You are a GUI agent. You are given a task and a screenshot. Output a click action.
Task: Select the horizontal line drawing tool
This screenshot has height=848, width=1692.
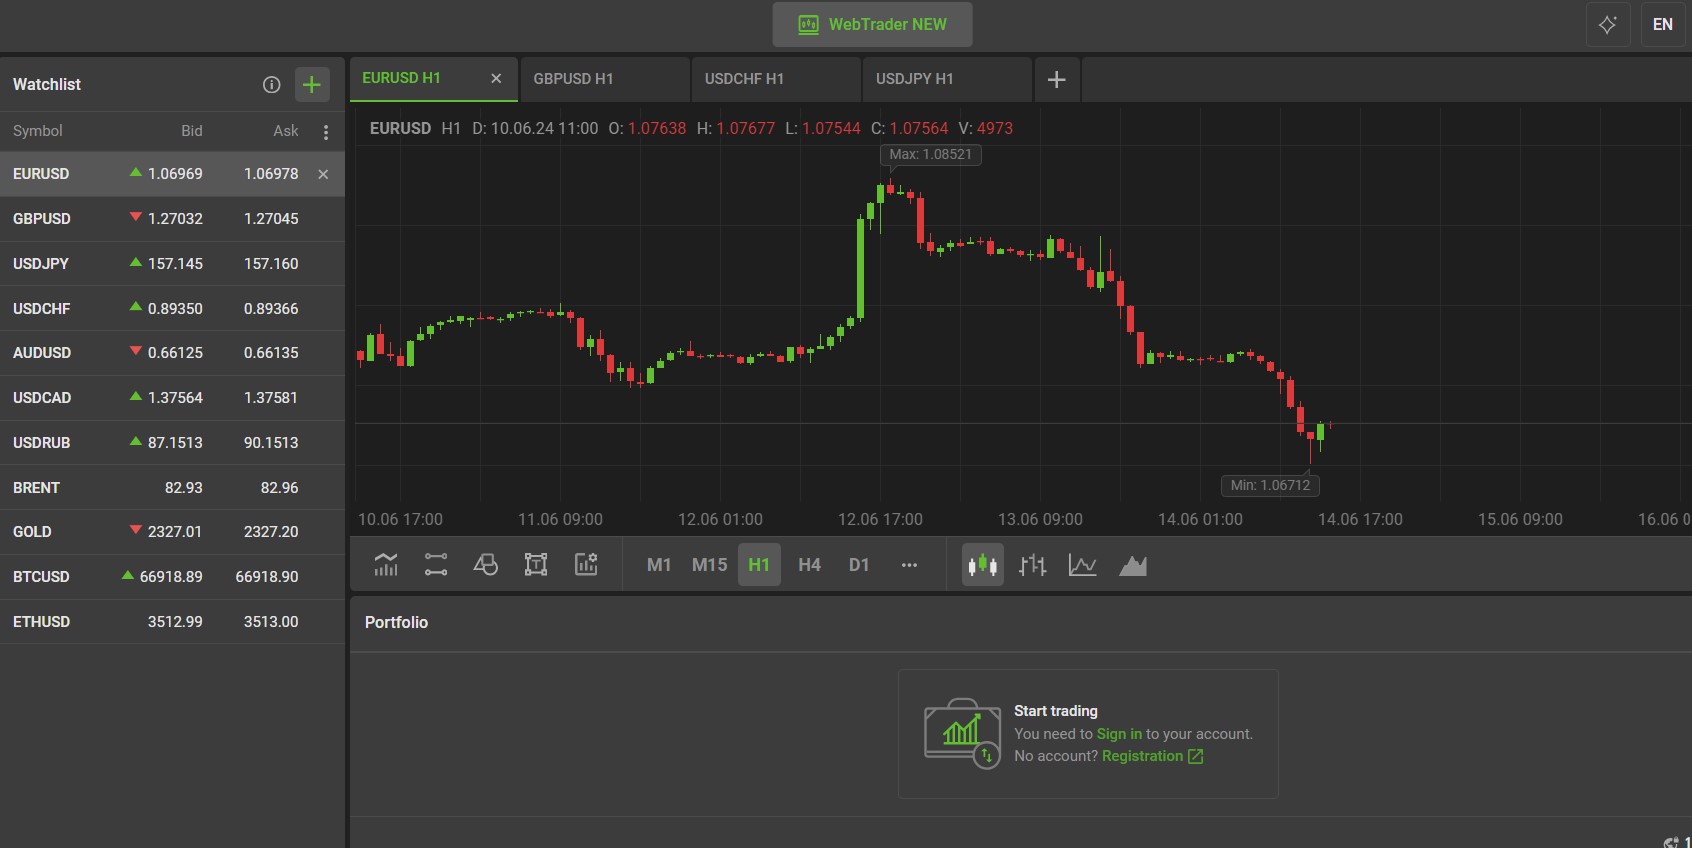pyautogui.click(x=436, y=565)
